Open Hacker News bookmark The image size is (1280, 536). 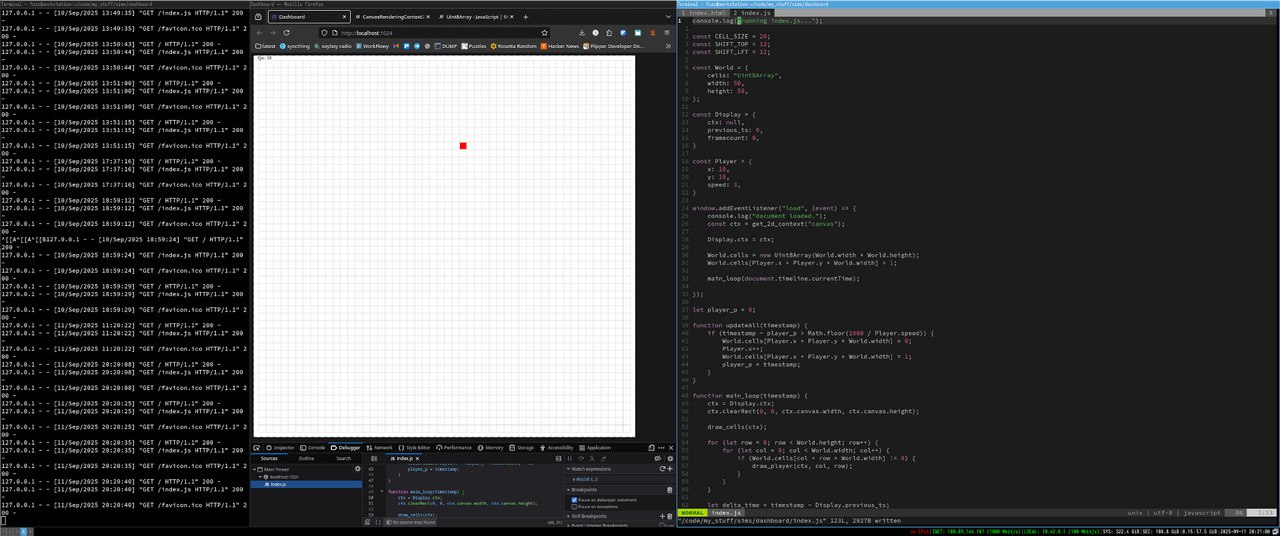pyautogui.click(x=560, y=46)
